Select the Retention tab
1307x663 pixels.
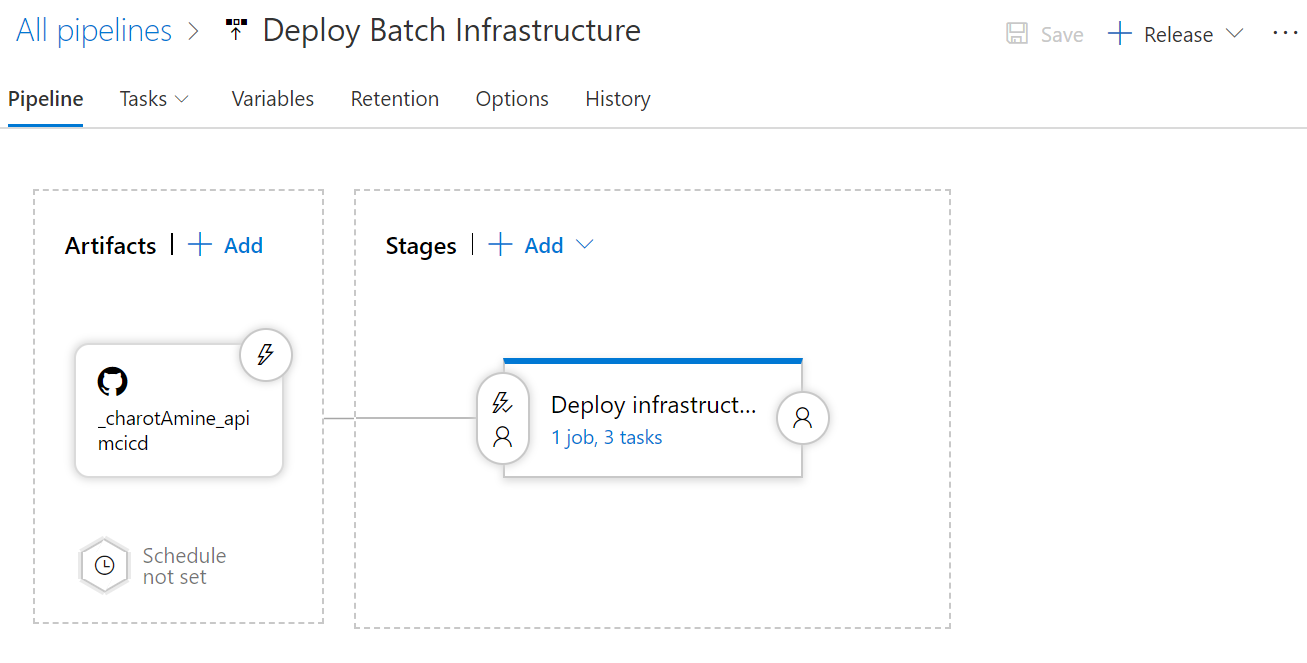394,99
